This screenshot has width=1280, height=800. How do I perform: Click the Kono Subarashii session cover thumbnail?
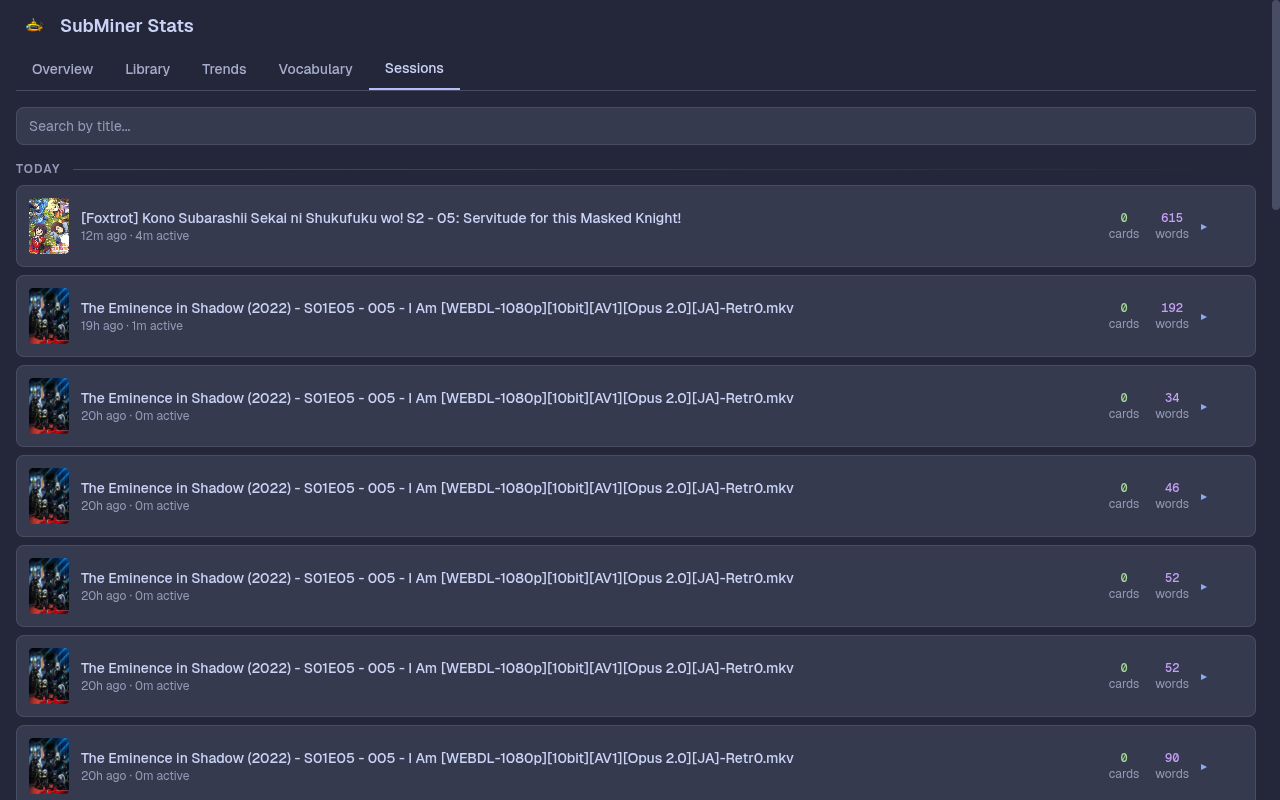[x=49, y=226]
